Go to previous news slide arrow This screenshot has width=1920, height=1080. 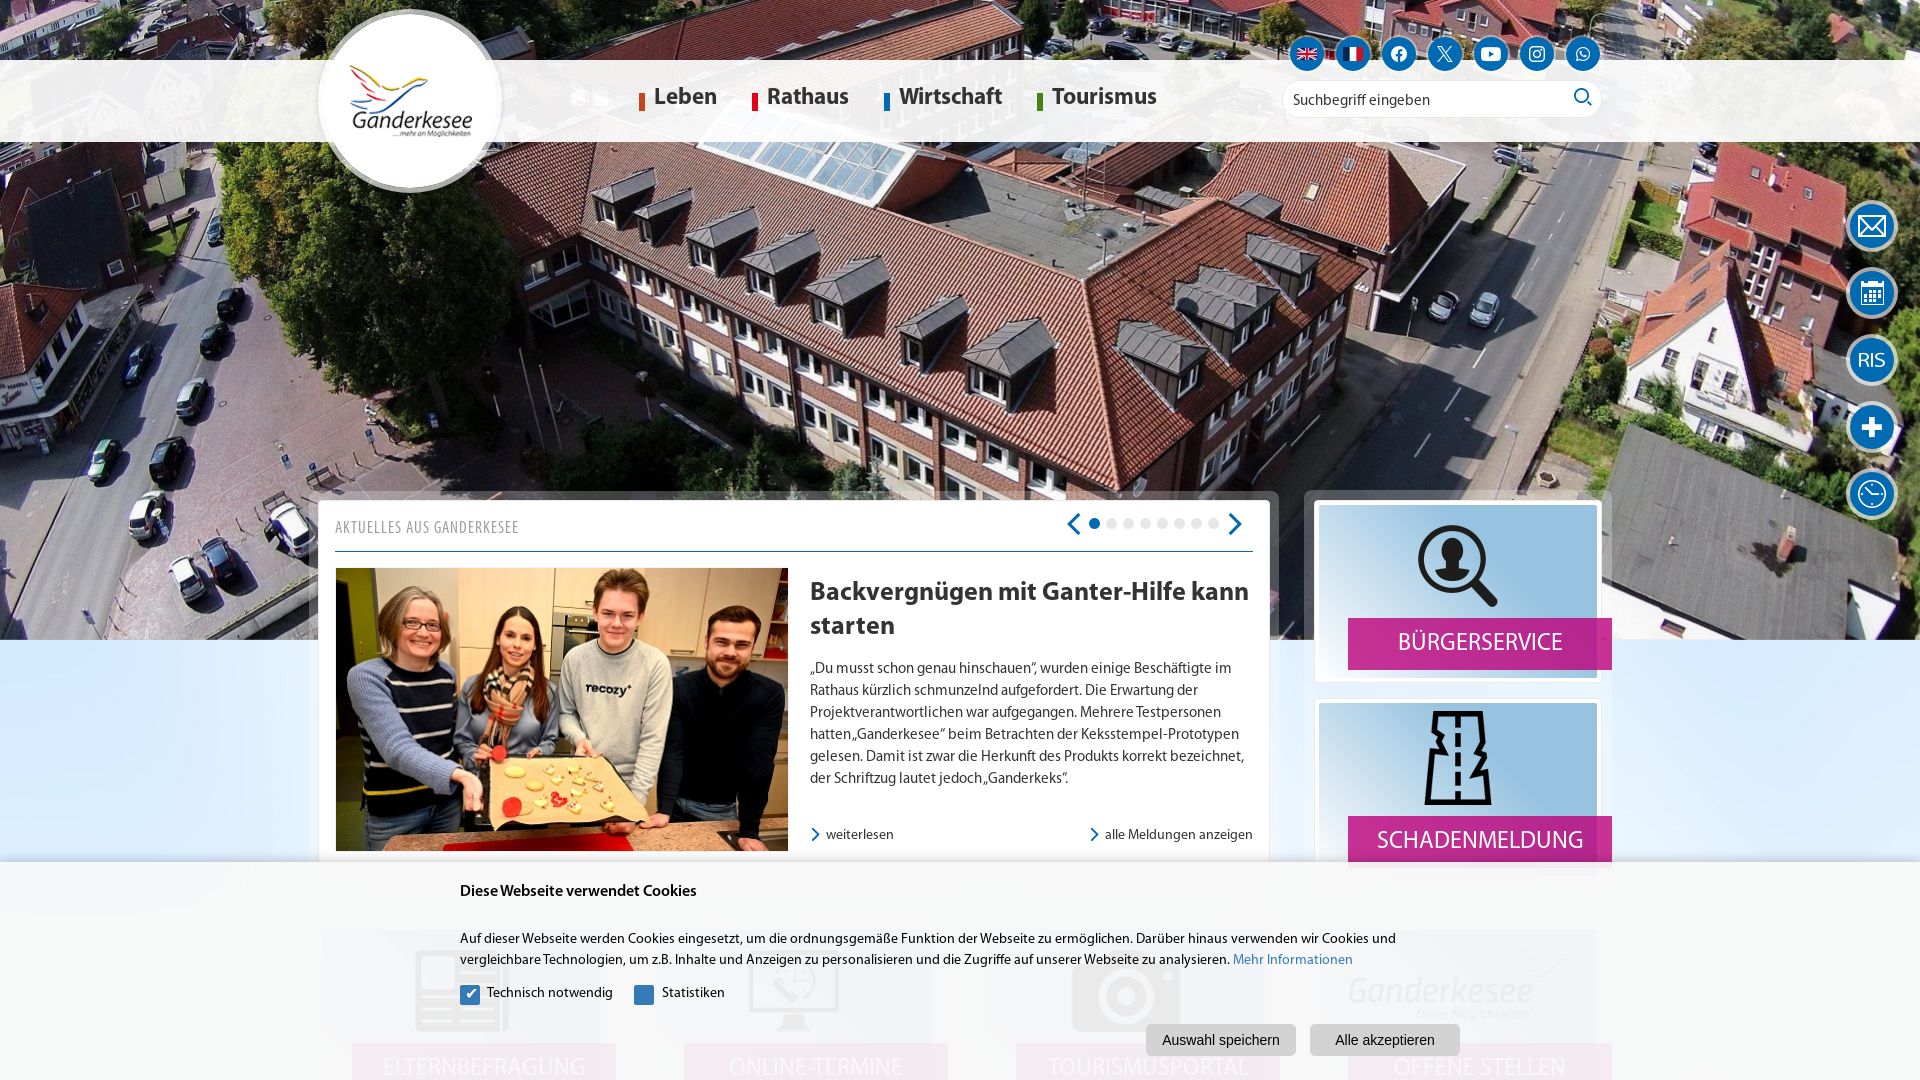(1073, 524)
